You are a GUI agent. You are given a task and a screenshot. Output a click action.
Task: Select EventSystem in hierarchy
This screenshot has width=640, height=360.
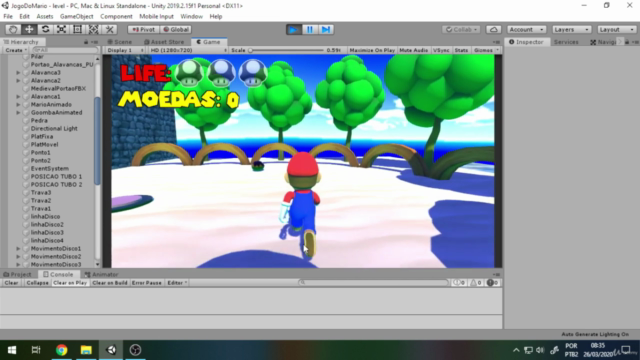click(x=49, y=169)
